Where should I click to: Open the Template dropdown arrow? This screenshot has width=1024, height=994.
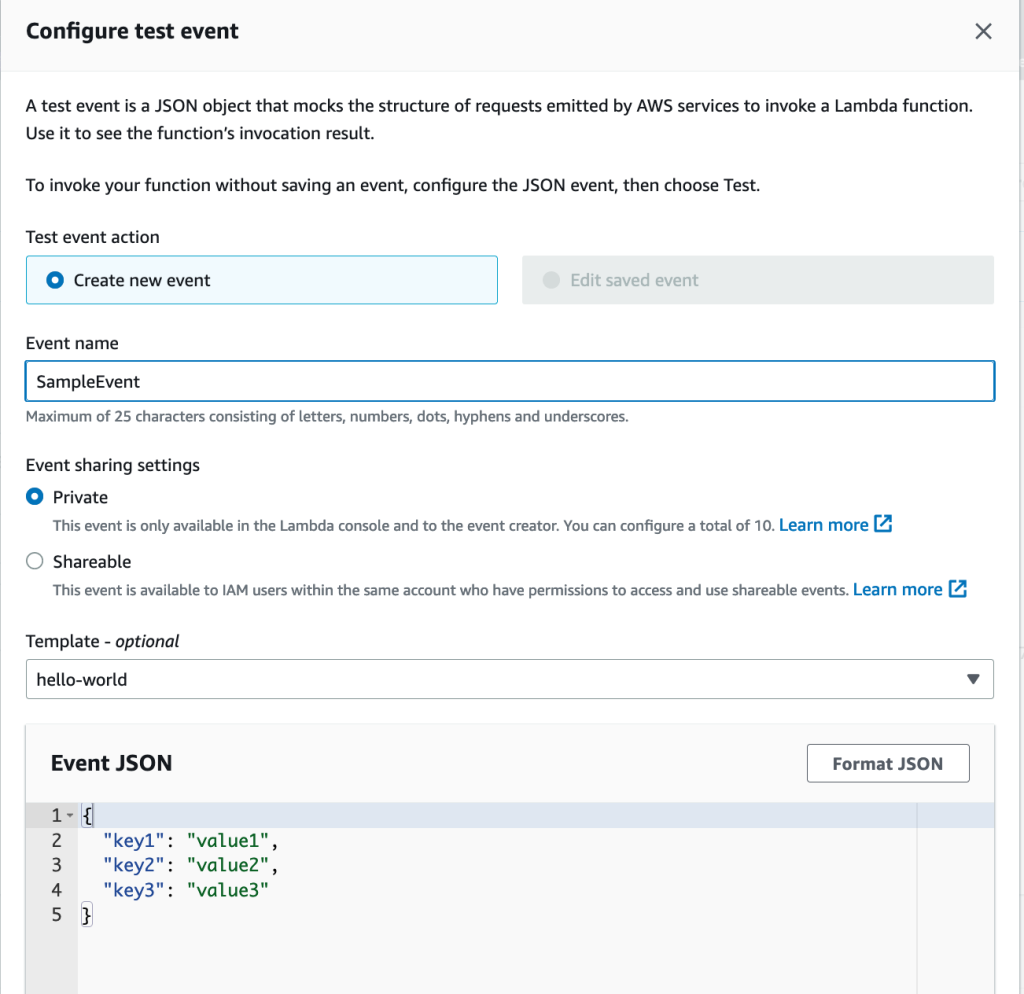point(973,679)
